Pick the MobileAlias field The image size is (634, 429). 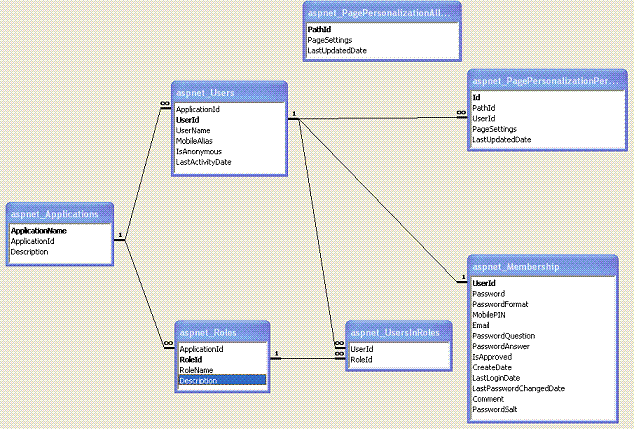point(194,141)
